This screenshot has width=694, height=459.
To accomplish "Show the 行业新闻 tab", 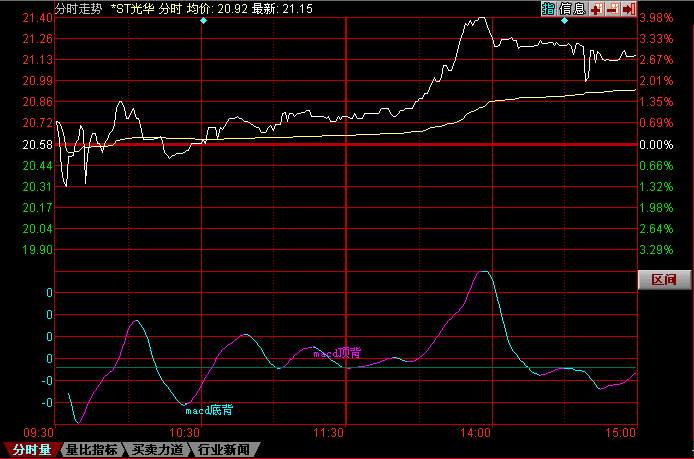I will 224,450.
